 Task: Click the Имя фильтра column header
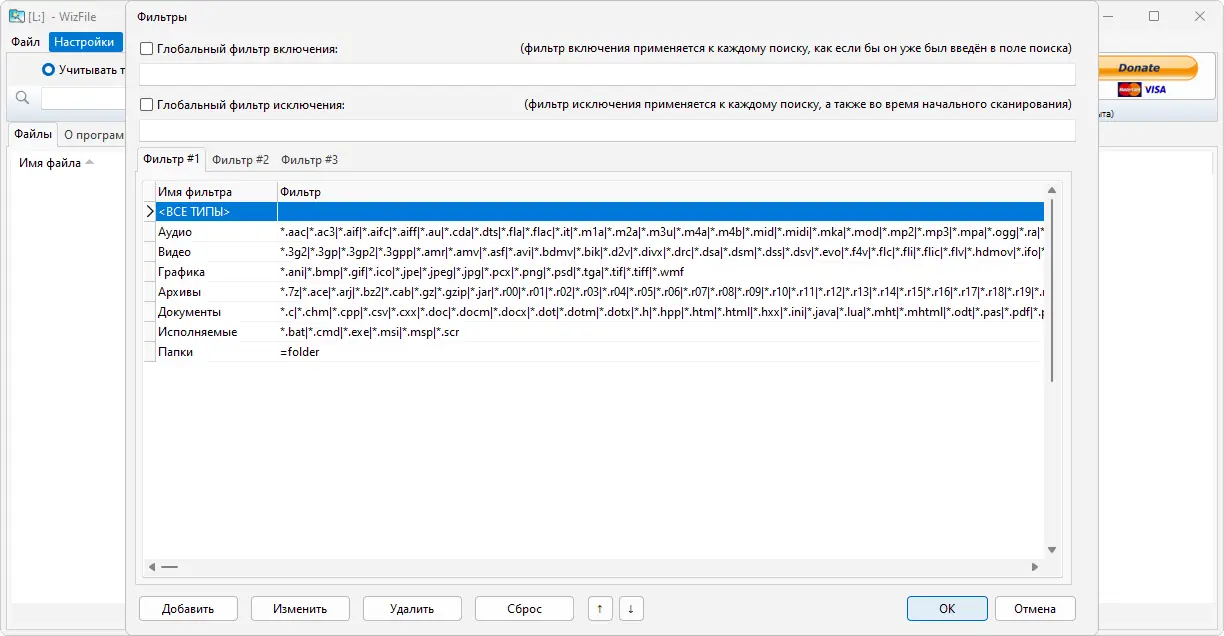click(x=216, y=192)
